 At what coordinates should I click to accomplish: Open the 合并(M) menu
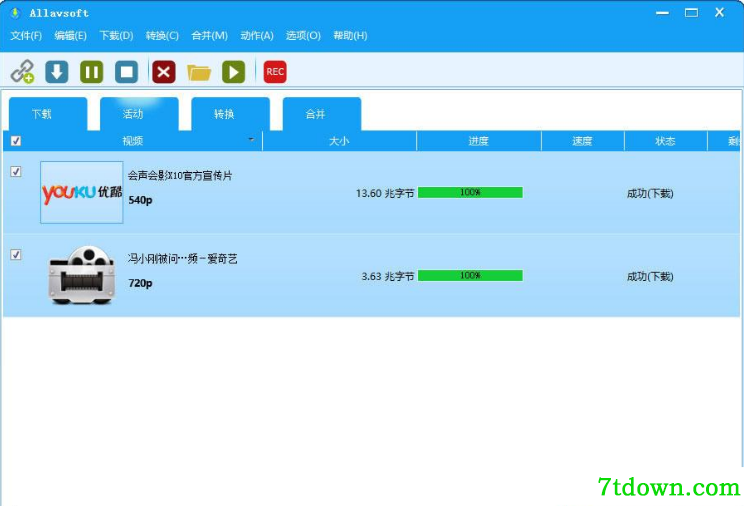click(x=209, y=36)
